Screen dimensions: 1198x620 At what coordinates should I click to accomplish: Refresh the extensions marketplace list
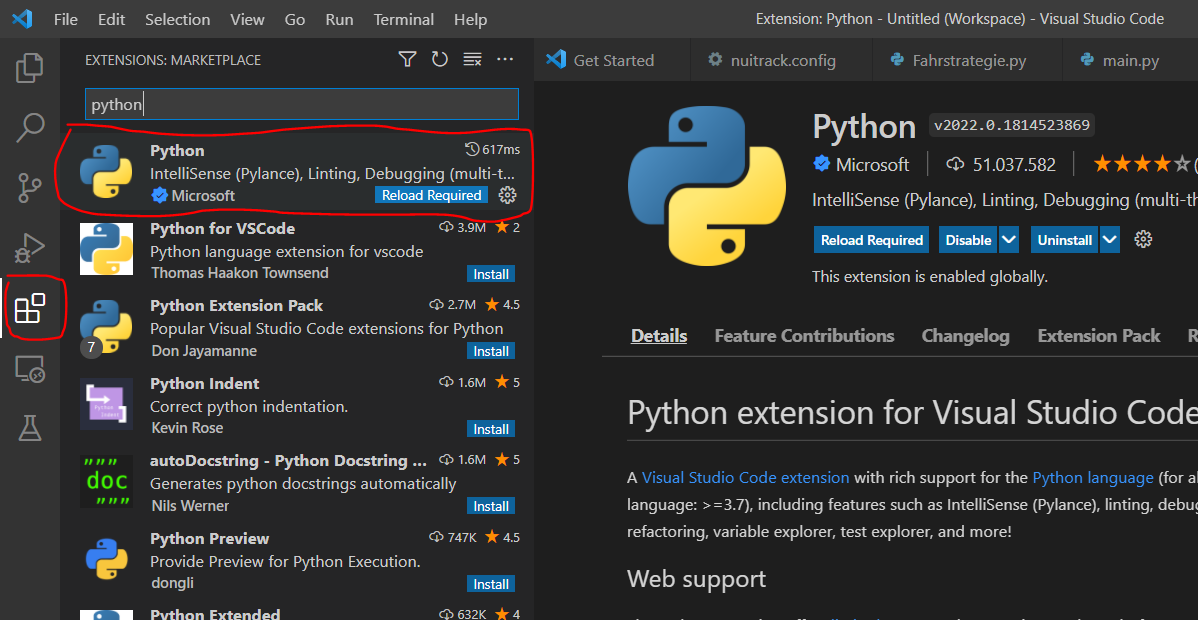click(x=440, y=59)
